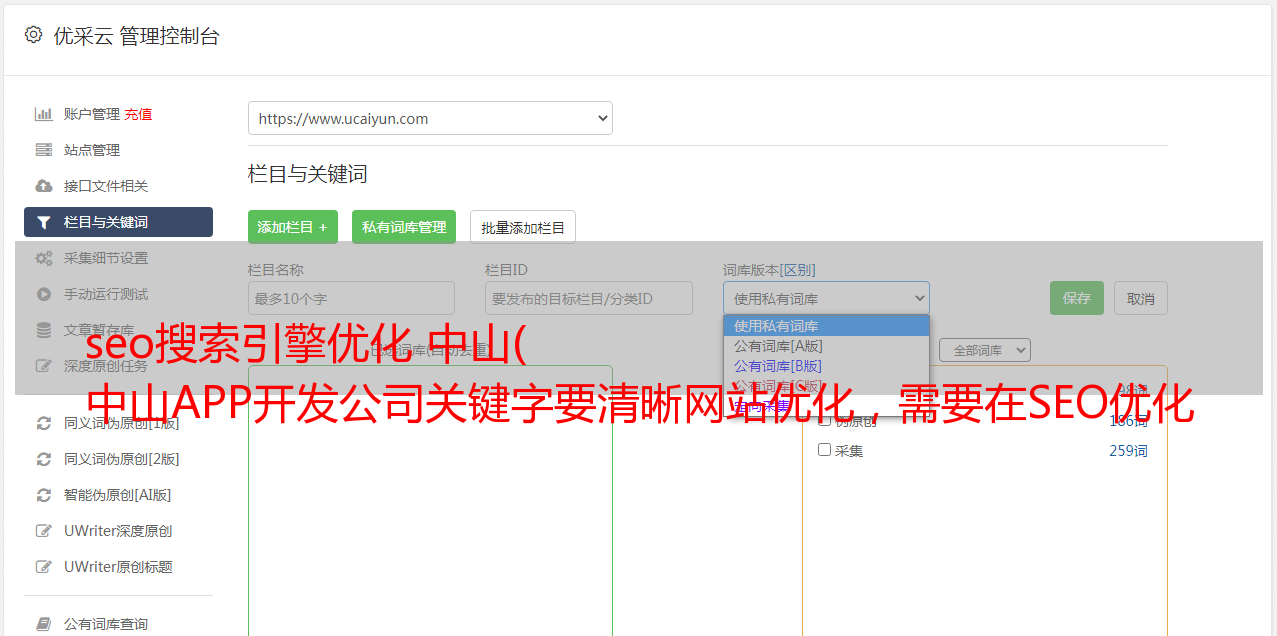Image resolution: width=1277 pixels, height=636 pixels.
Task: Click the cloud upload icon beside 接口文件相关
Action: pos(44,186)
